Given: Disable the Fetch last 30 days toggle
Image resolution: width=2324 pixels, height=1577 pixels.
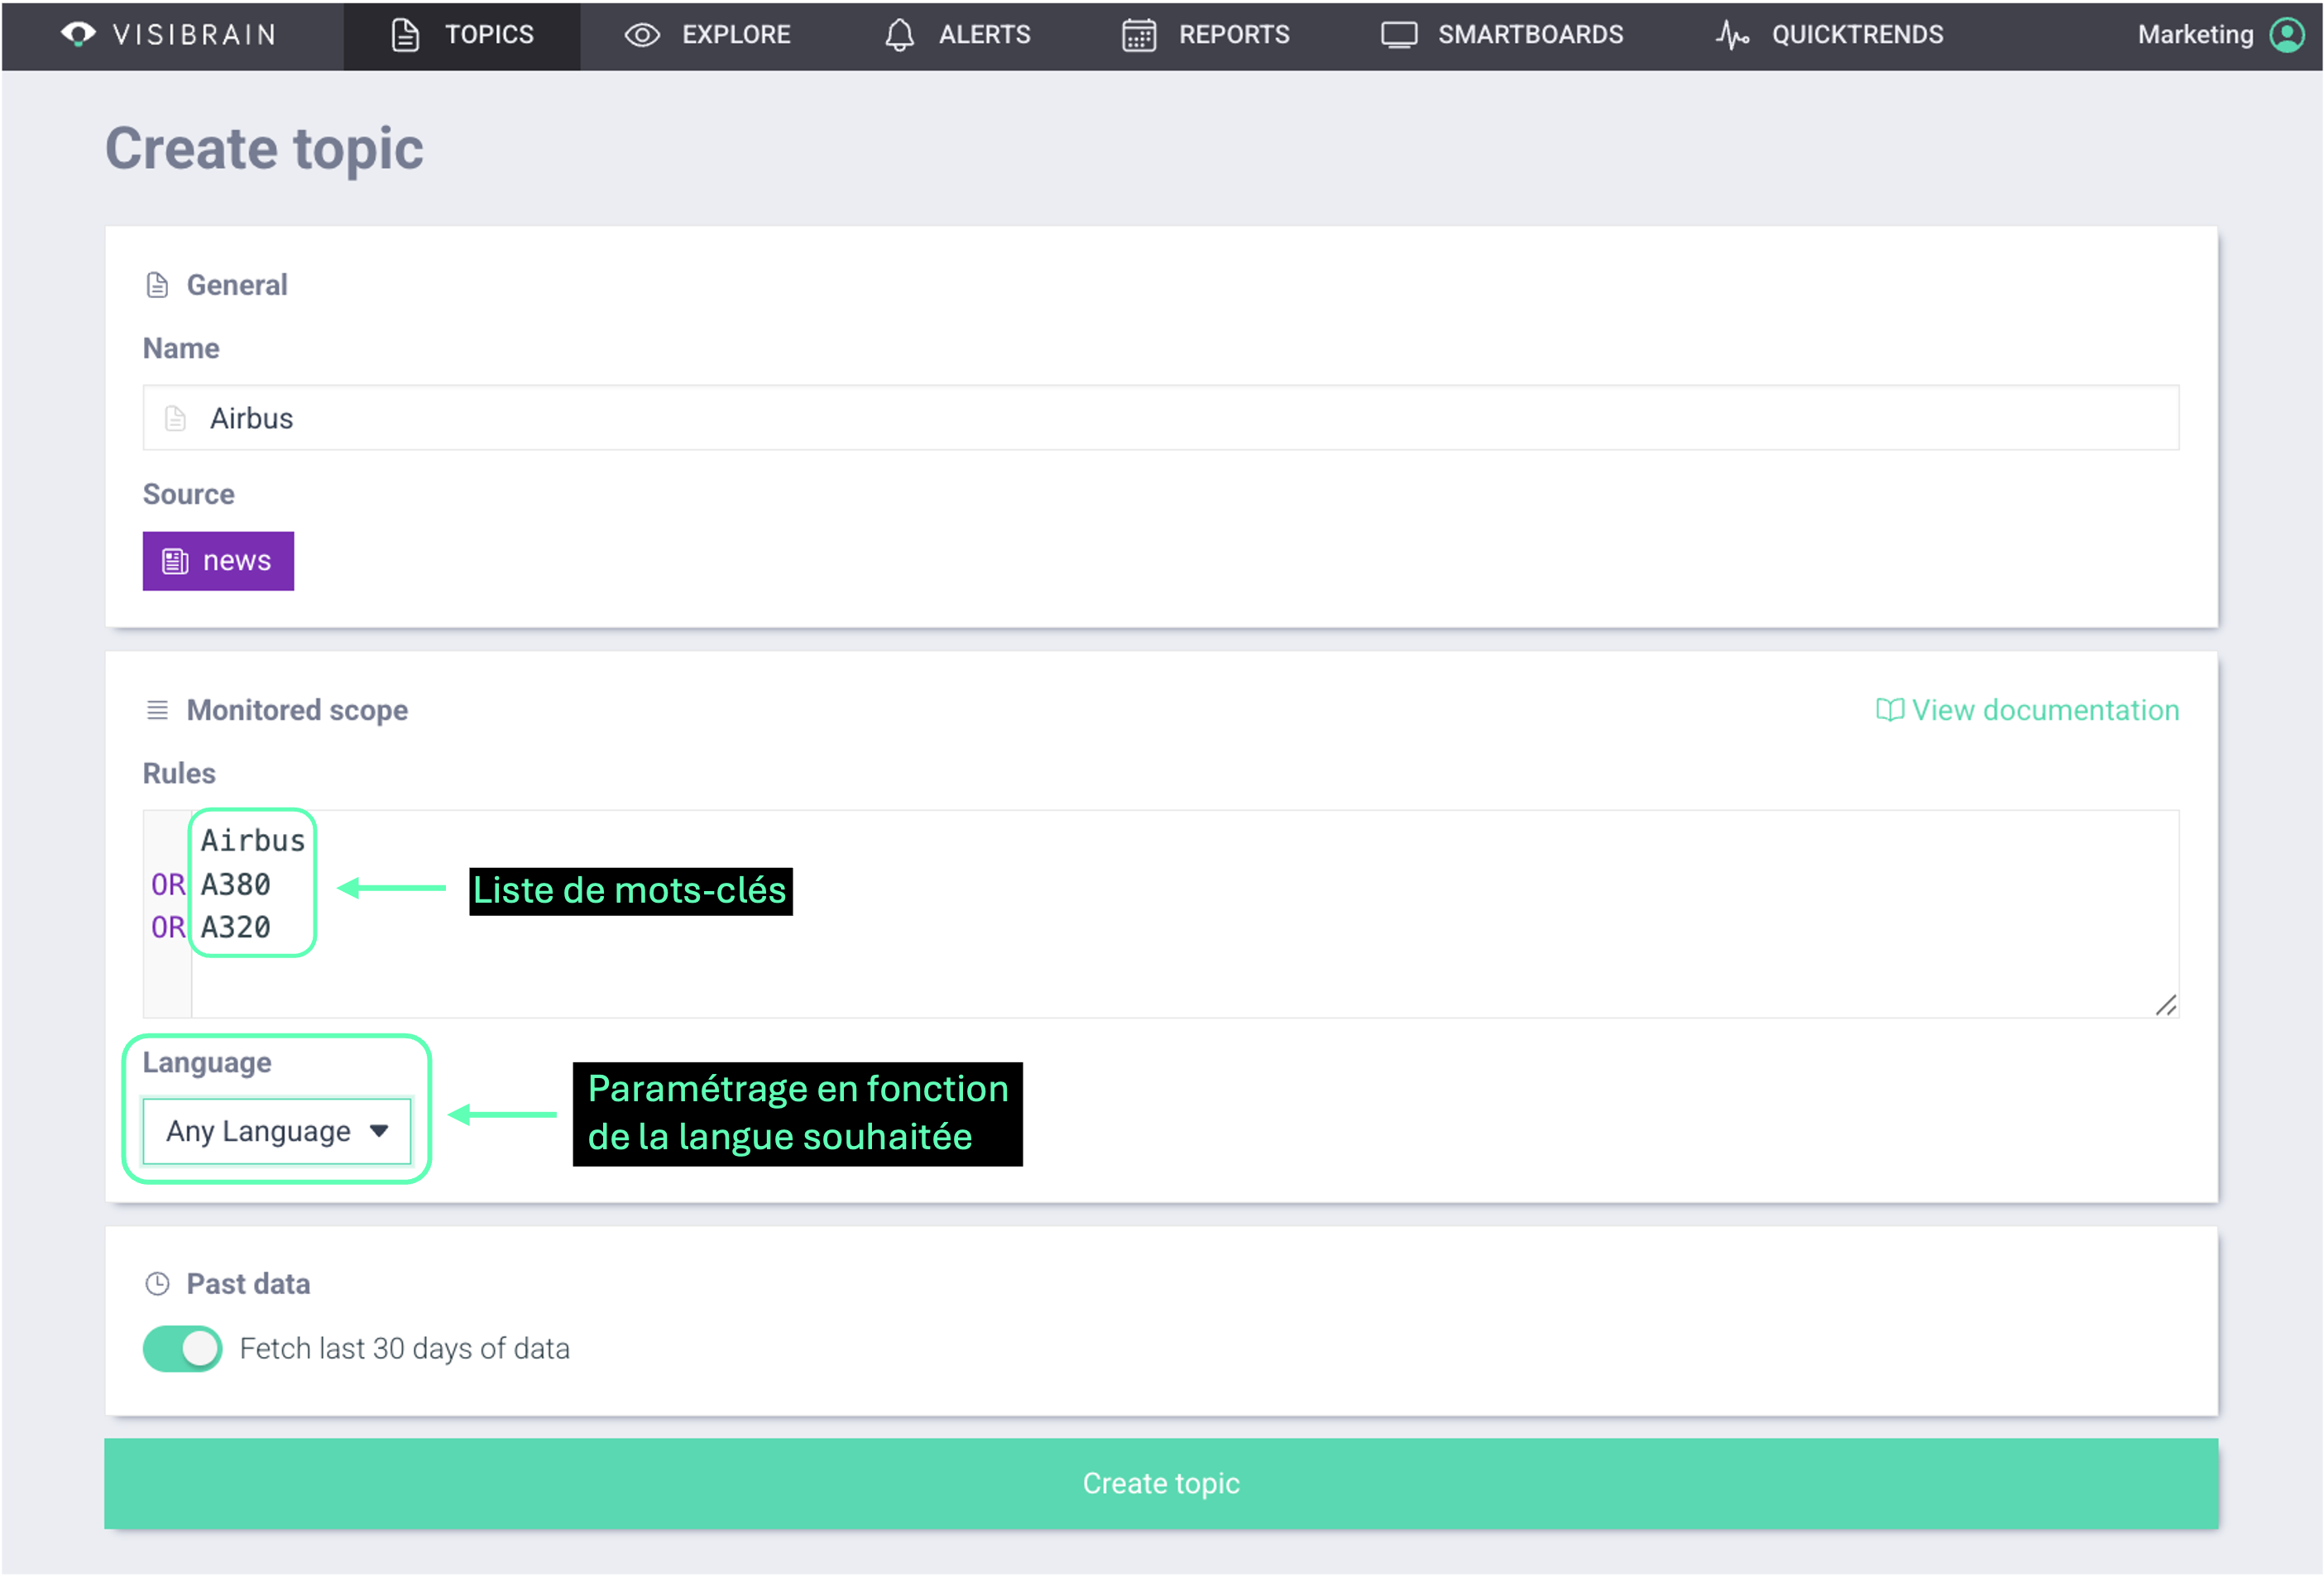Looking at the screenshot, I should pyautogui.click(x=182, y=1348).
